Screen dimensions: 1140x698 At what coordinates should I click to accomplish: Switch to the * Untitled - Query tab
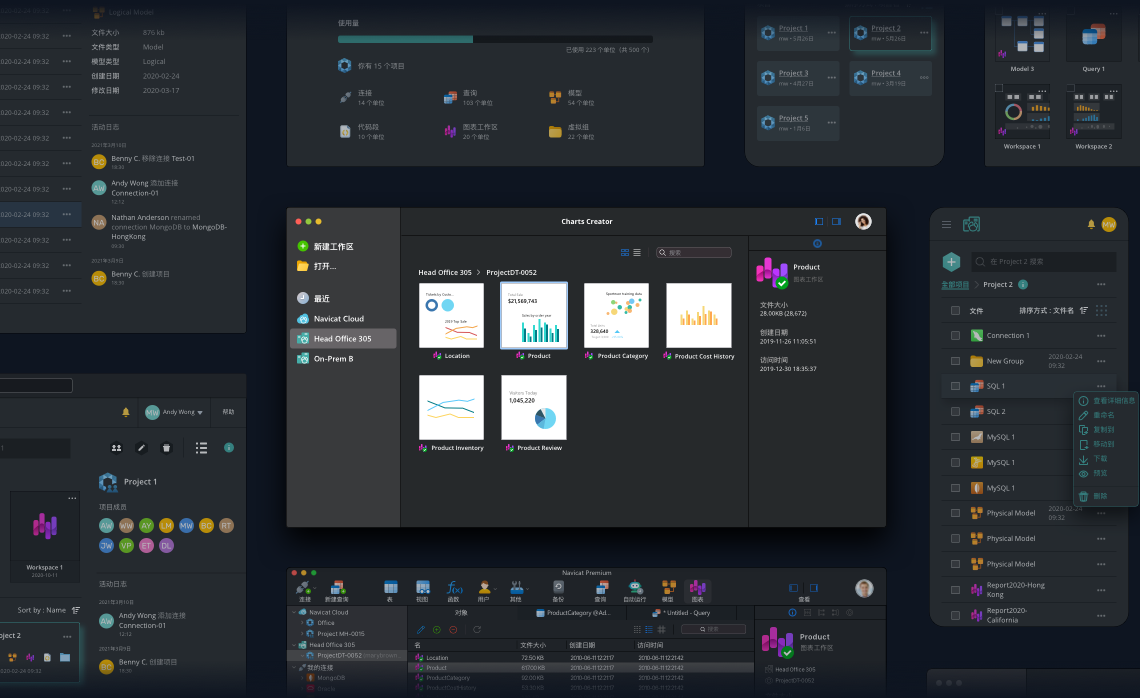(681, 613)
